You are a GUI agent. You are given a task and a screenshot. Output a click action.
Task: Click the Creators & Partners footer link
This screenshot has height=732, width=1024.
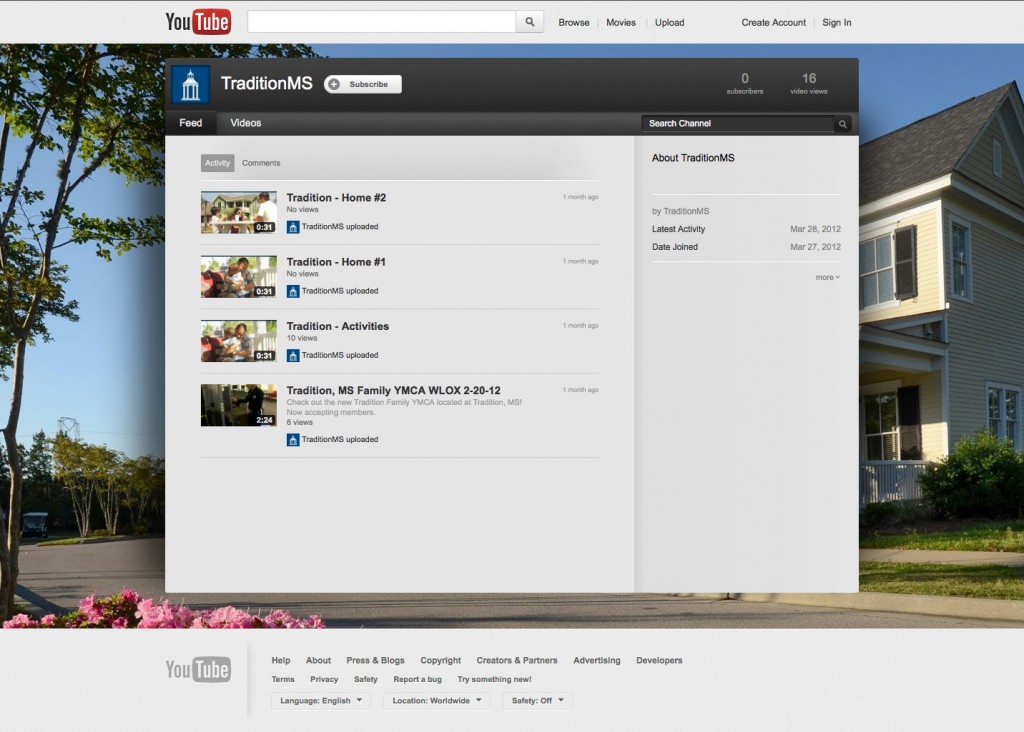click(x=517, y=660)
